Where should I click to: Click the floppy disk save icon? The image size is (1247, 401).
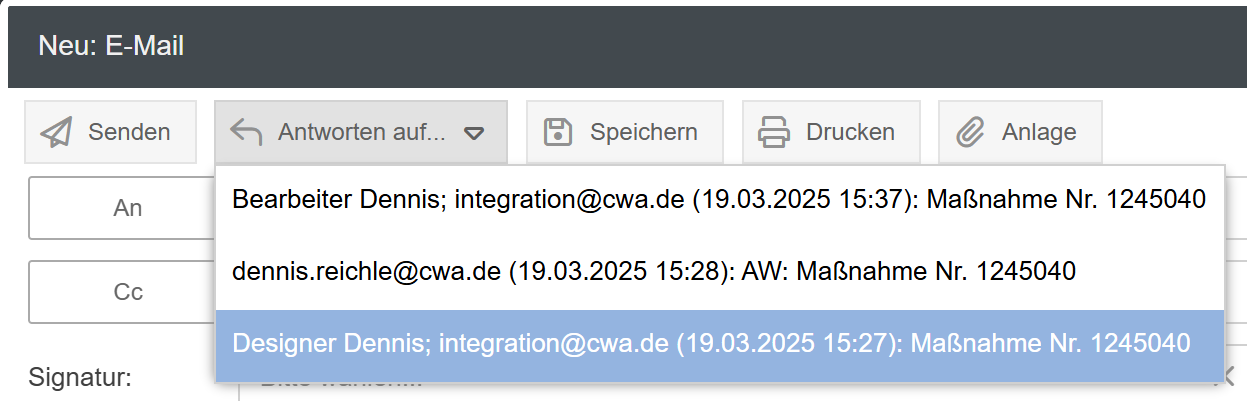[557, 132]
